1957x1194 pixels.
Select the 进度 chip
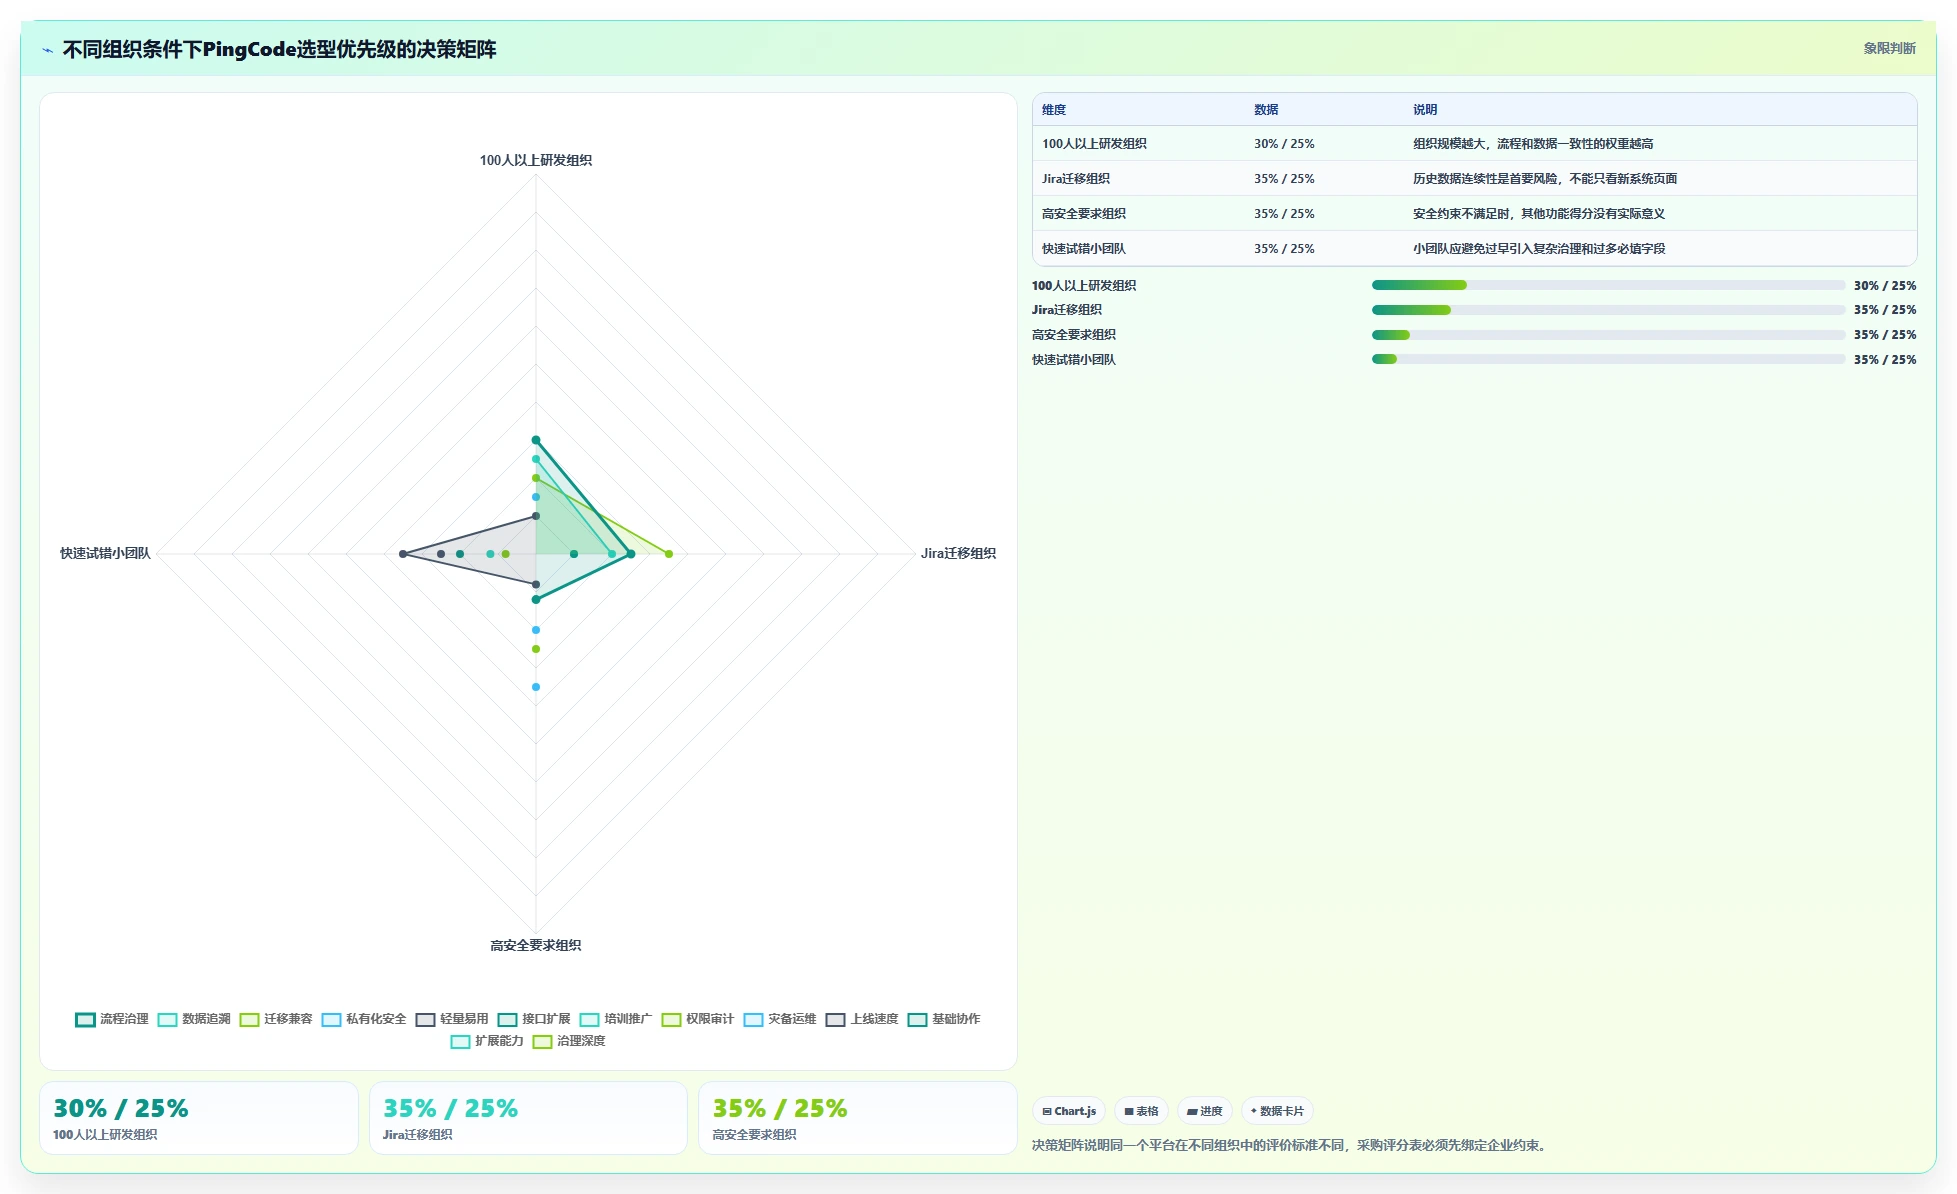point(1205,1111)
